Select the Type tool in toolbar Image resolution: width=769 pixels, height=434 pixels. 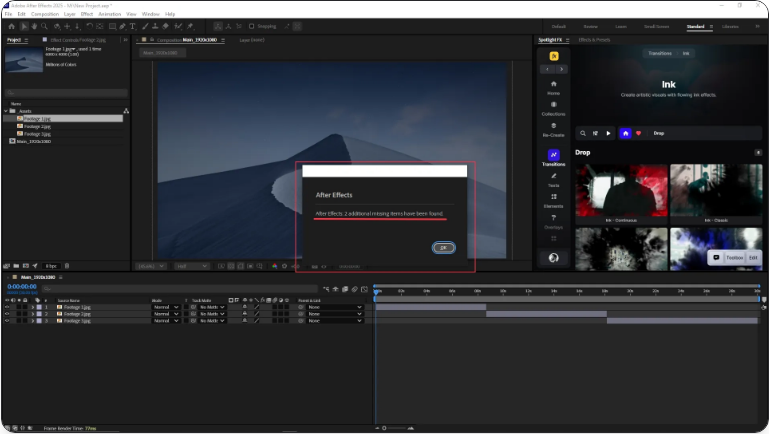132,26
